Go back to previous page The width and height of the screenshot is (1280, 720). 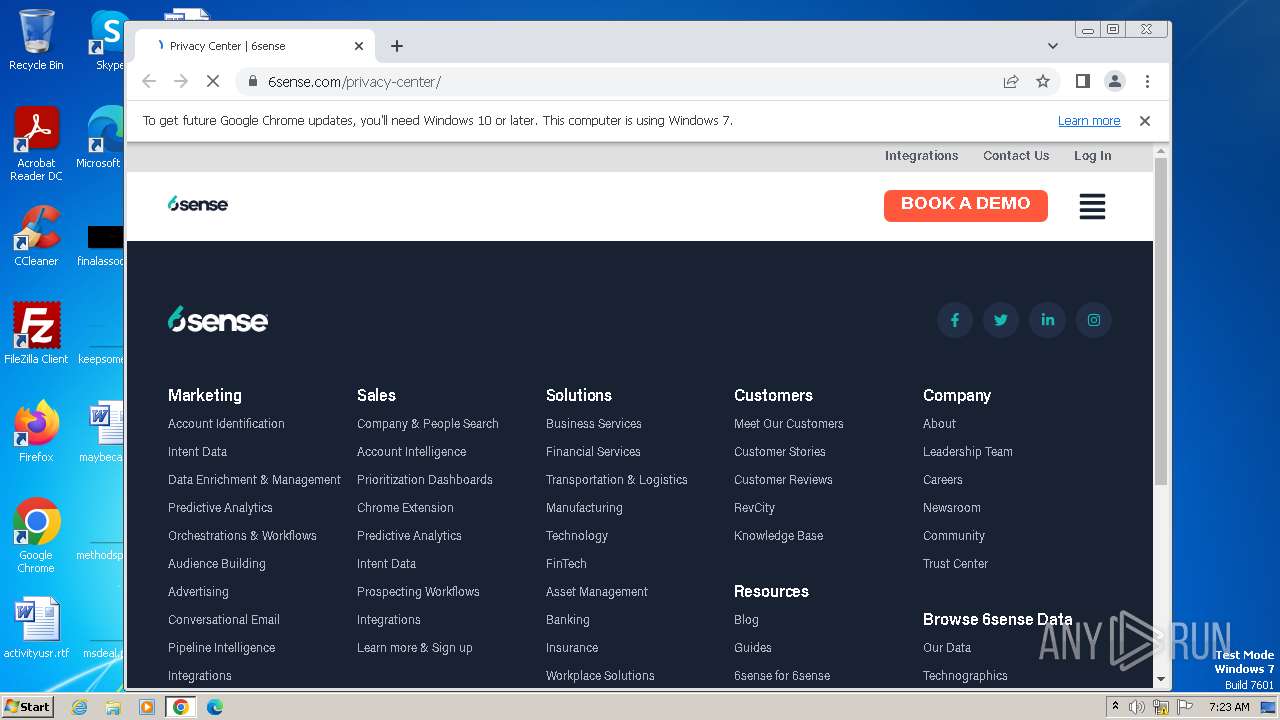pos(149,82)
